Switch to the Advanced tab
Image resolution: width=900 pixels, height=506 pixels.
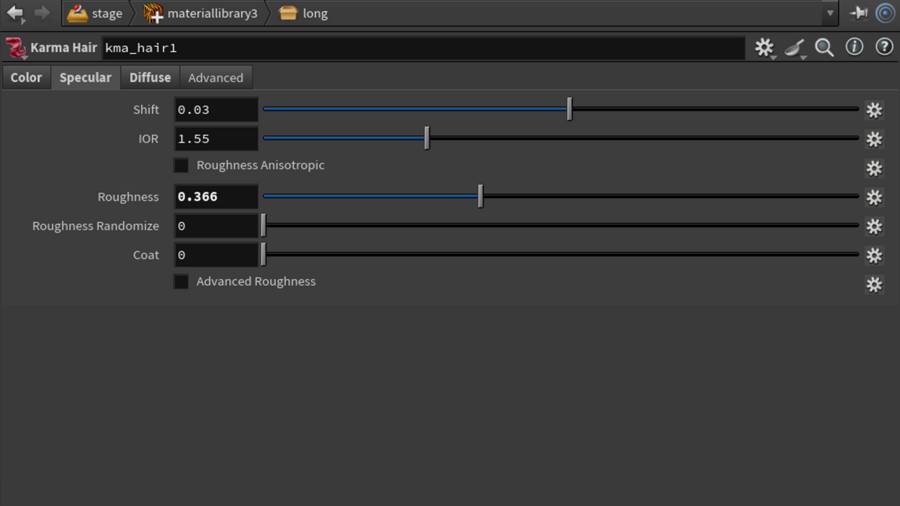pyautogui.click(x=216, y=77)
